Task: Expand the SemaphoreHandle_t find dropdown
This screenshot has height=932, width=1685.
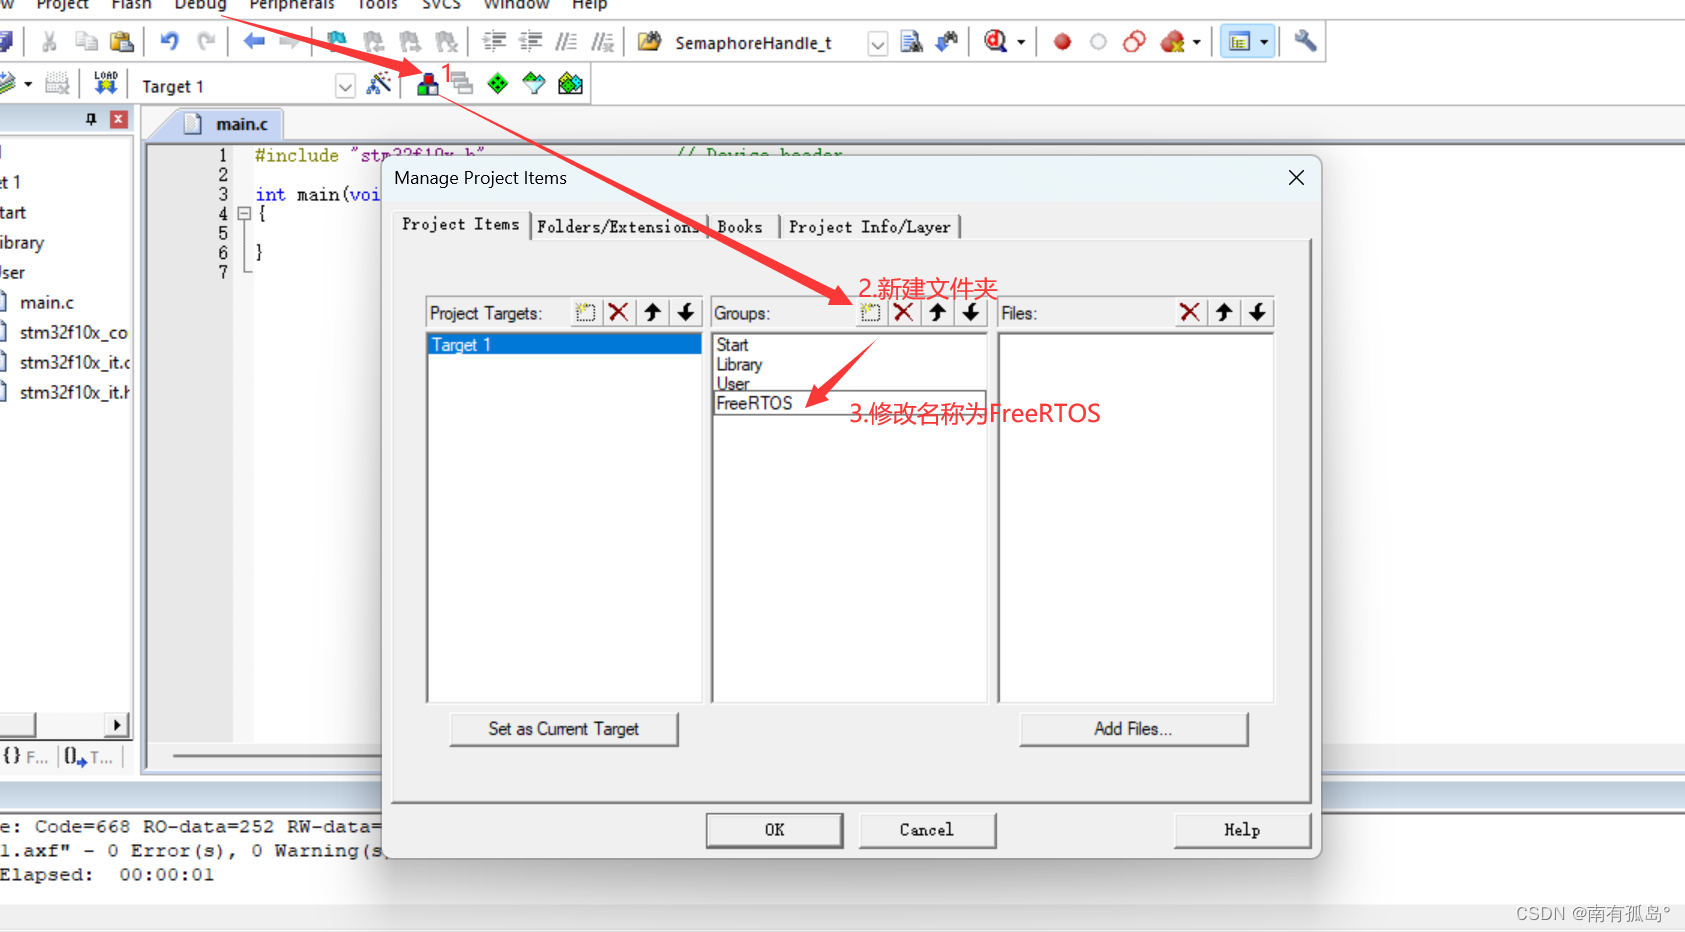Action: tap(877, 43)
